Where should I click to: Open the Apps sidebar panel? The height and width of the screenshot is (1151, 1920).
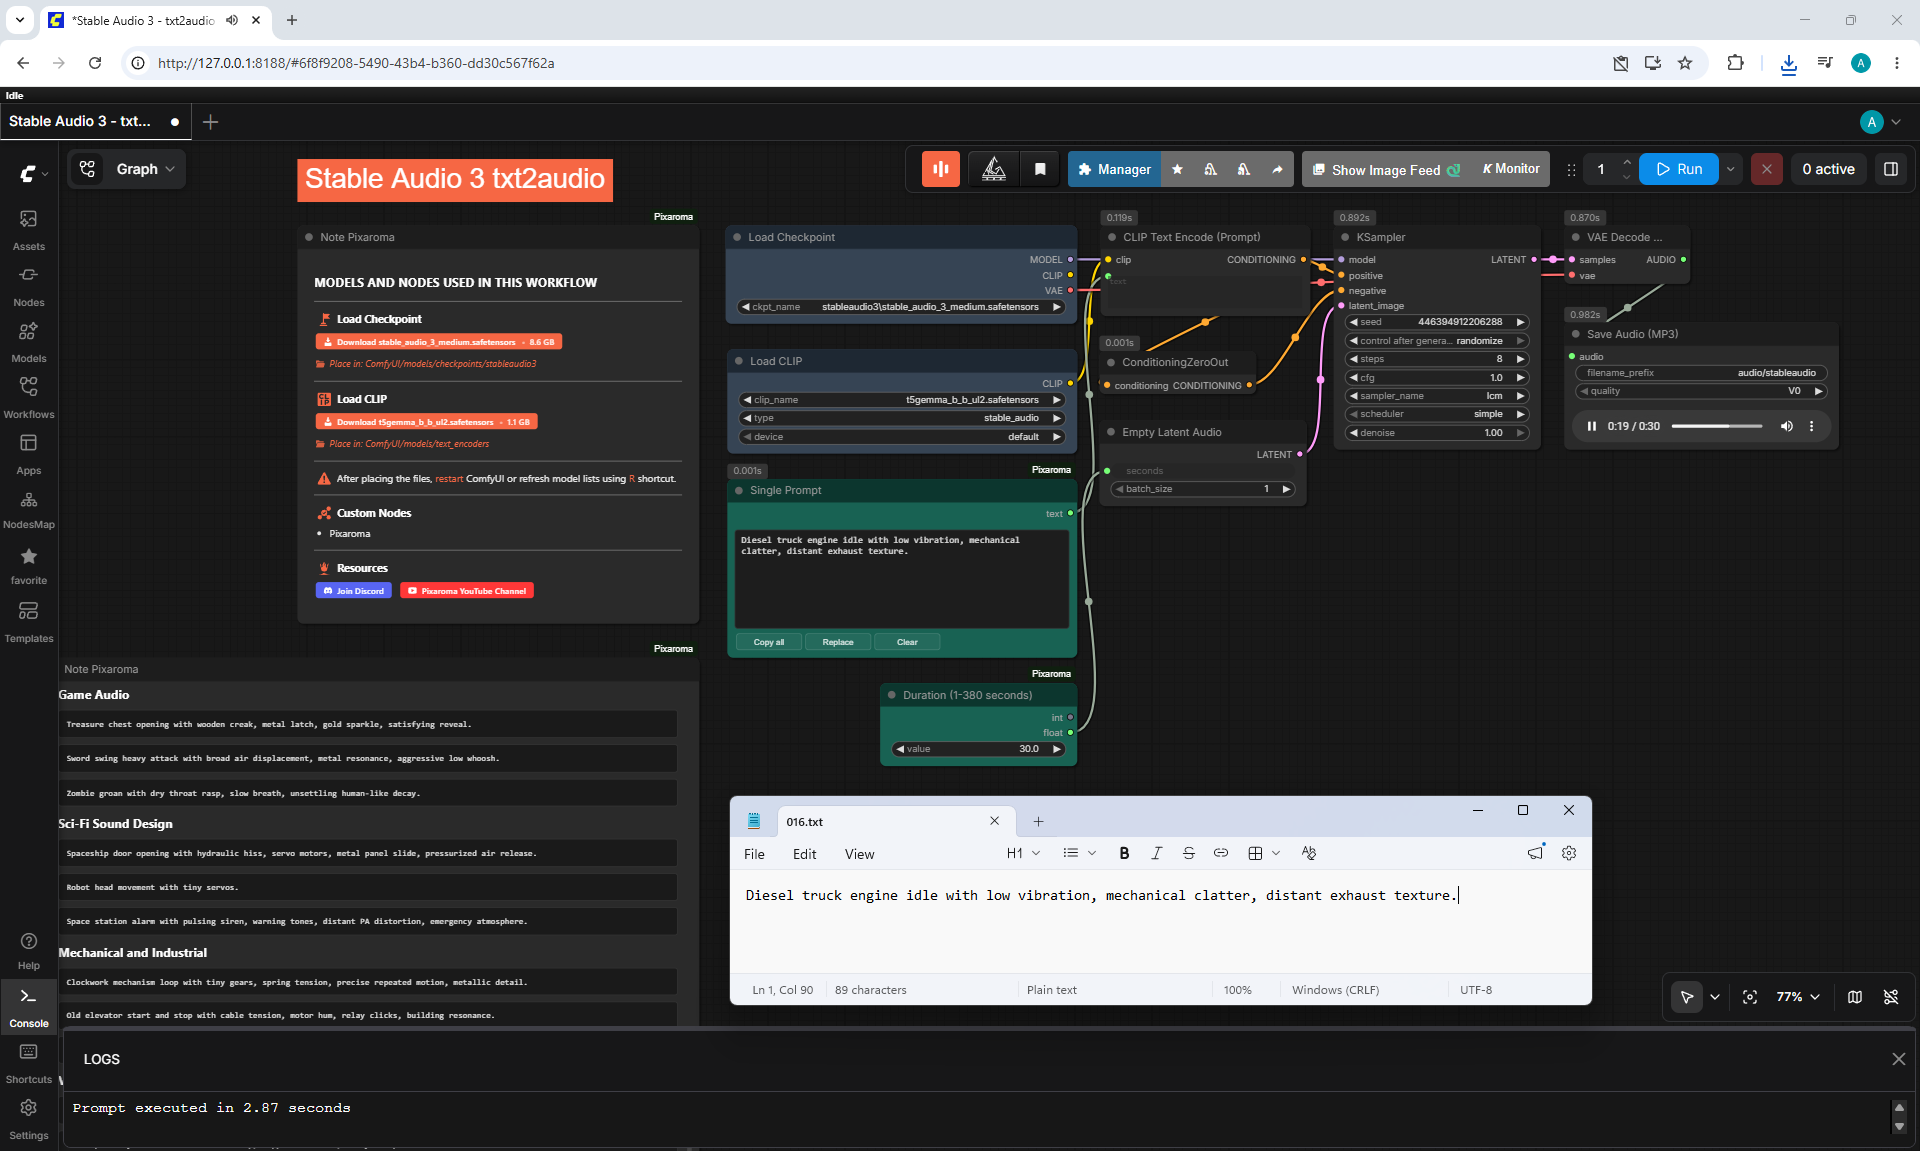[29, 454]
